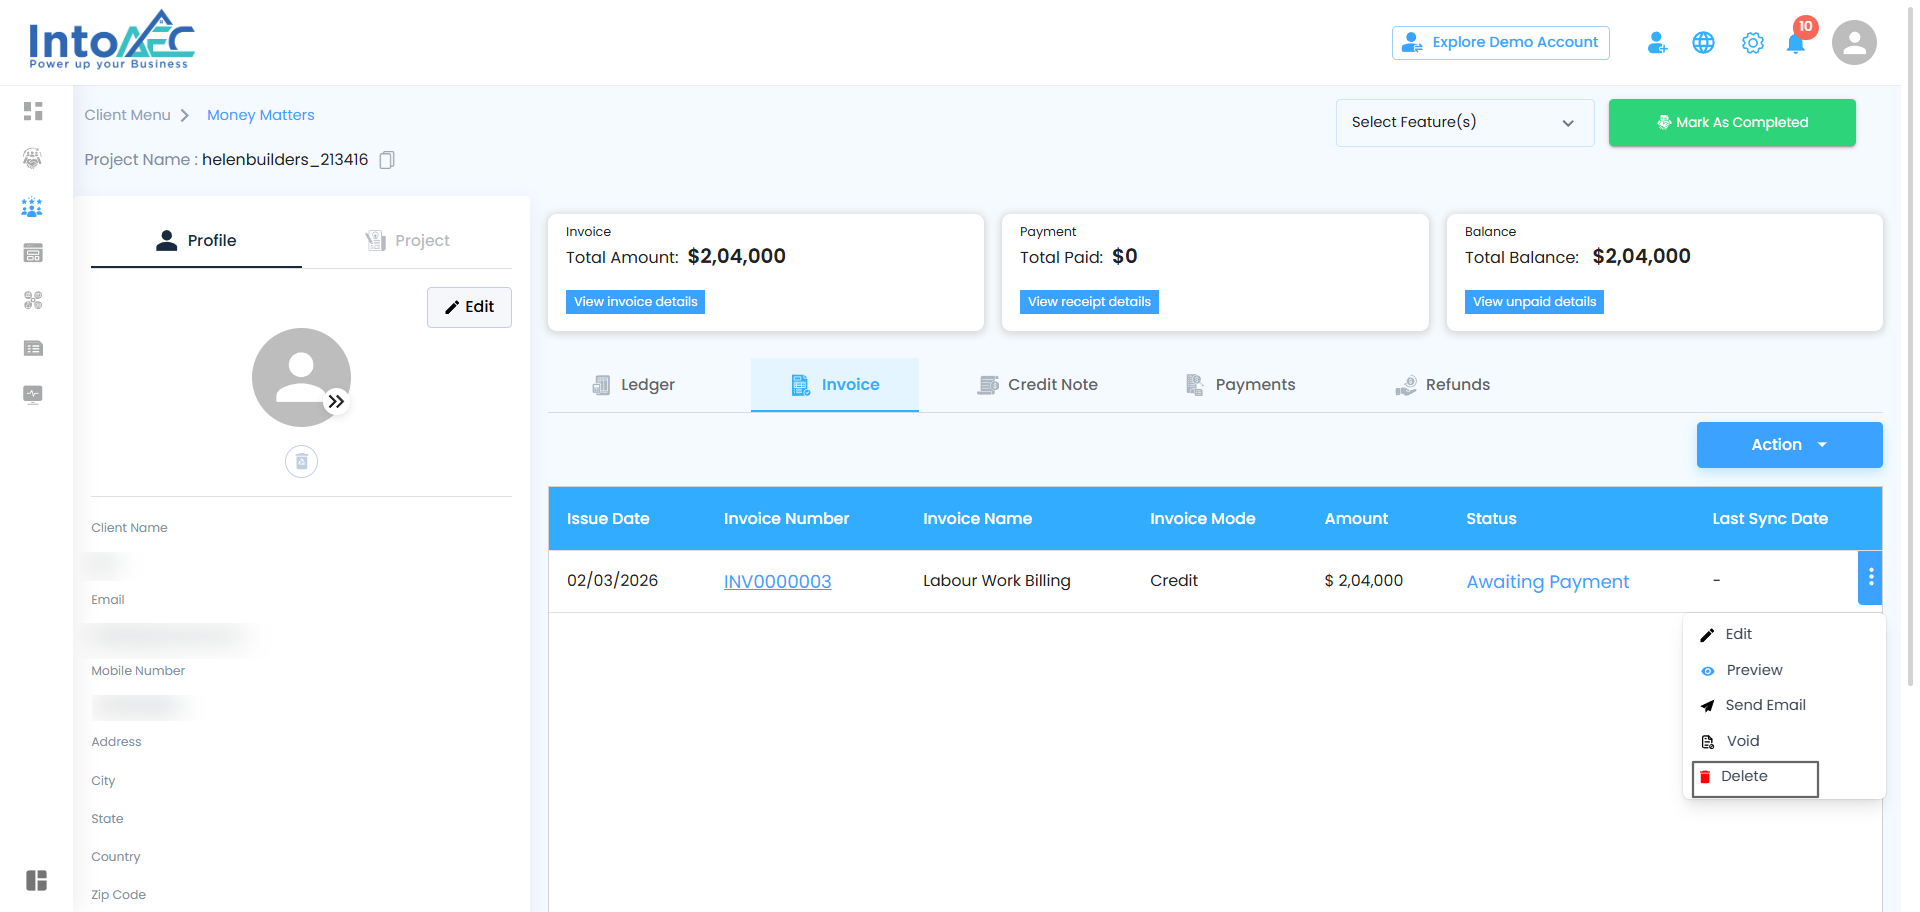The height and width of the screenshot is (912, 1920).
Task: Open the Action dropdown button
Action: click(x=1789, y=445)
